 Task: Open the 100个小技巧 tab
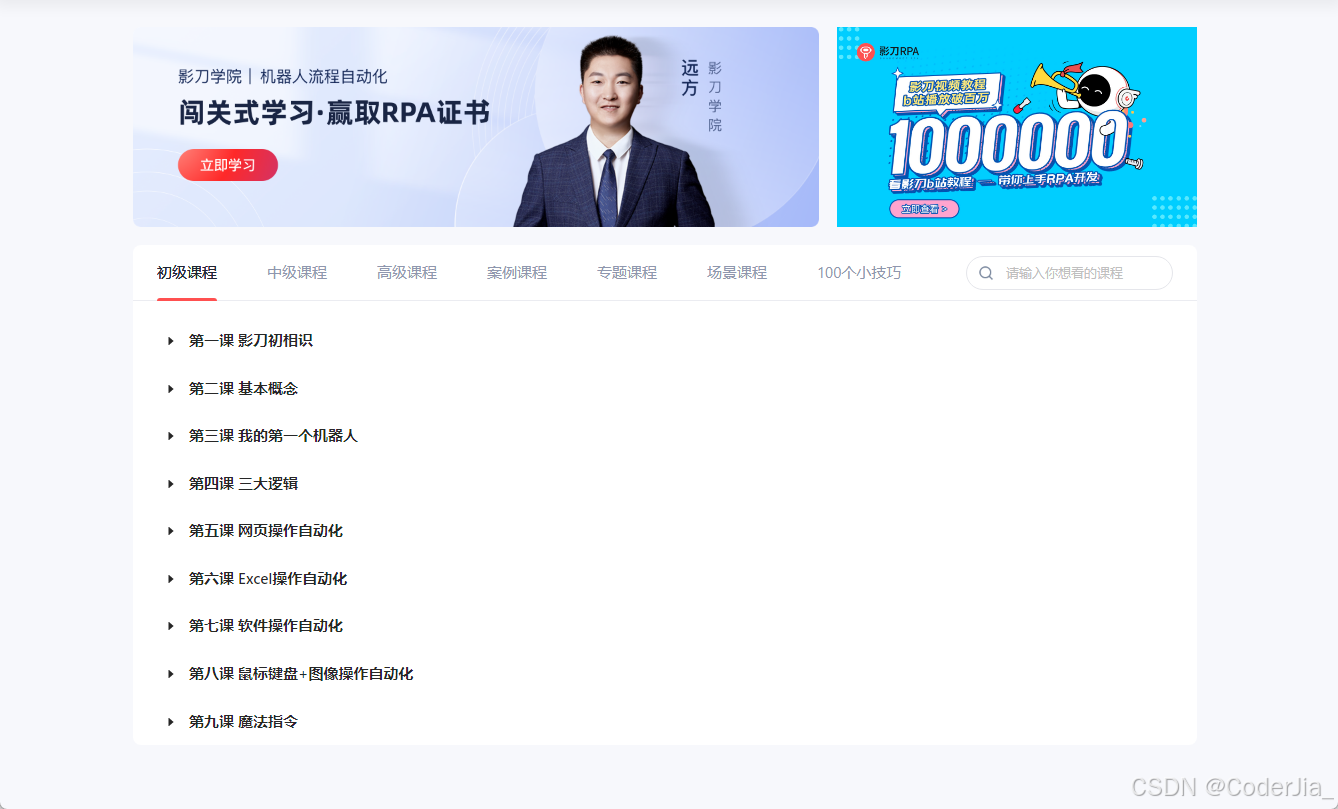(859, 272)
